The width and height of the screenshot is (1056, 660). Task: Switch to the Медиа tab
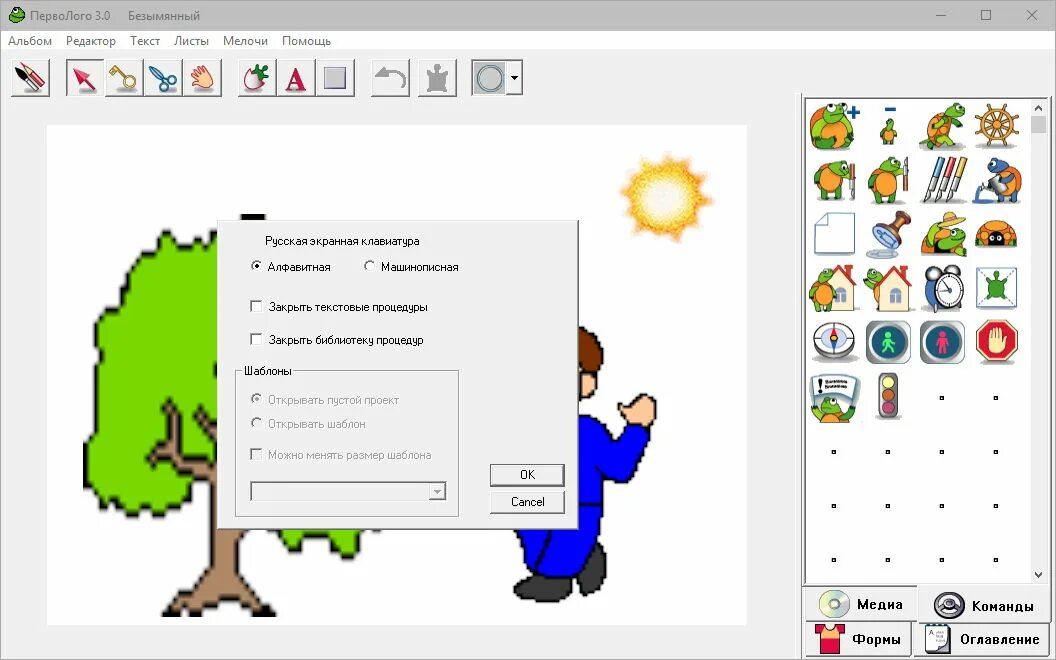[861, 604]
